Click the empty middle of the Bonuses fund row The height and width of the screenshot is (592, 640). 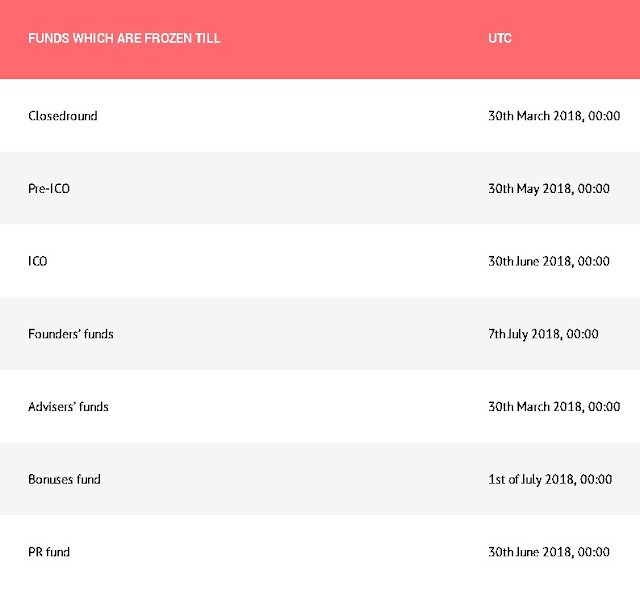point(290,480)
